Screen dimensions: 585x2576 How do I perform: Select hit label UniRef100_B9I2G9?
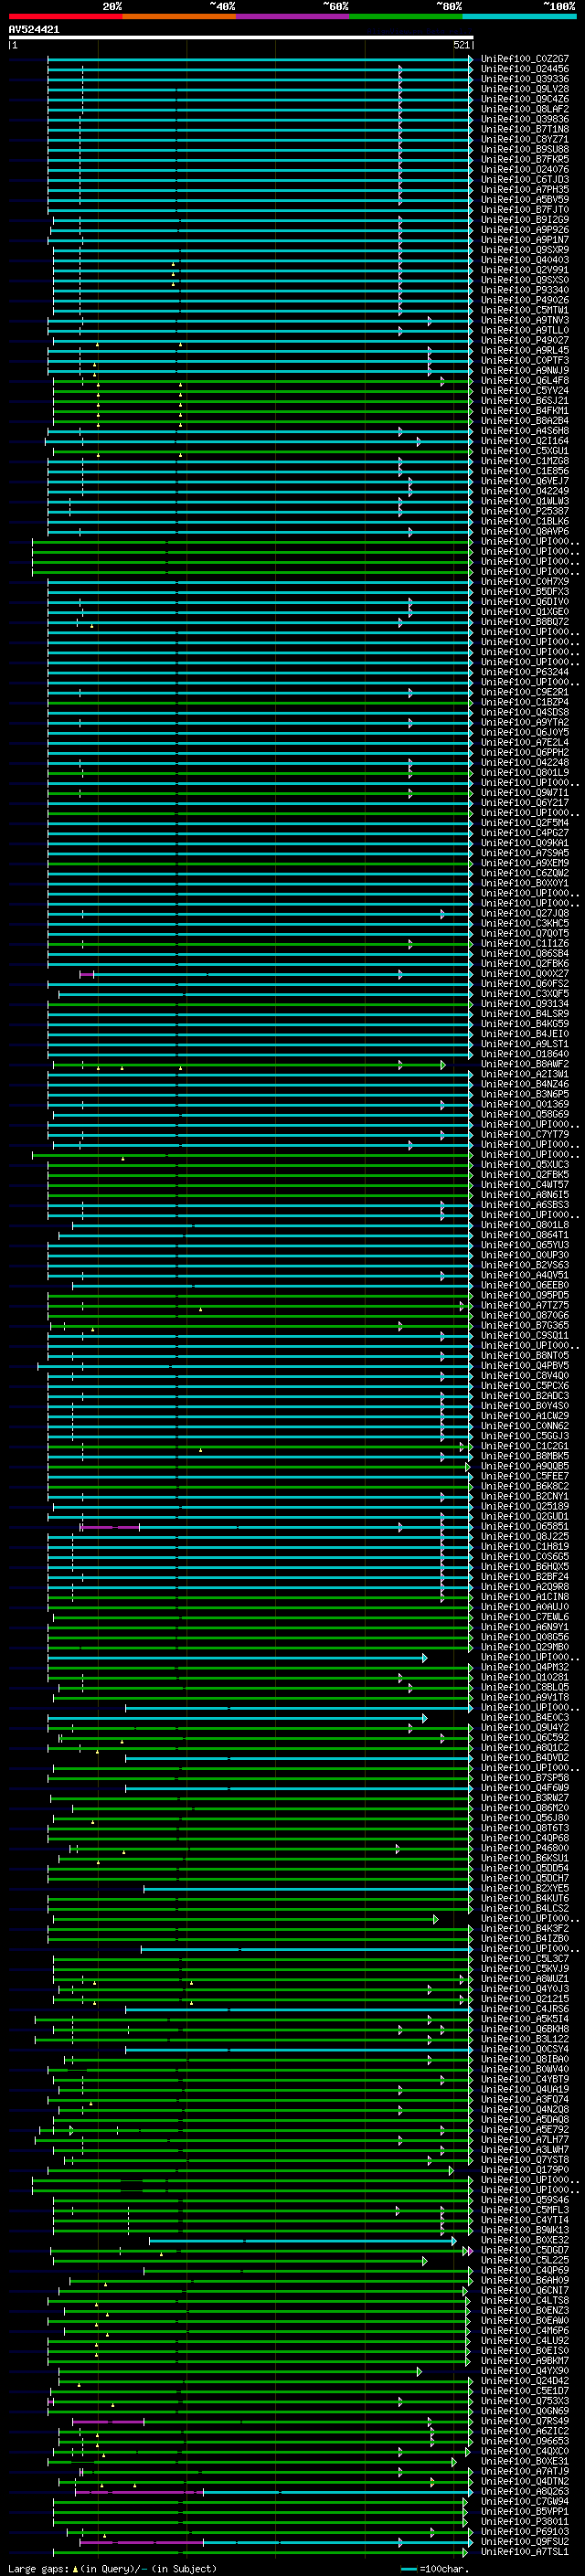click(524, 220)
